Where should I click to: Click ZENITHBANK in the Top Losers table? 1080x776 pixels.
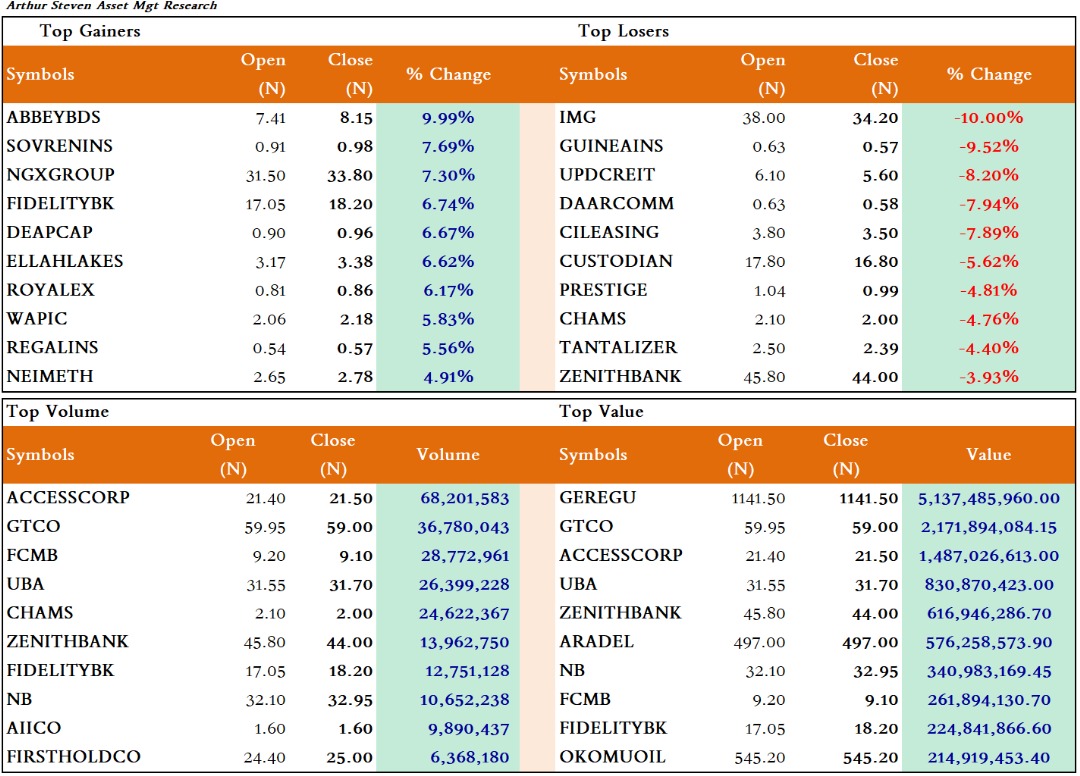point(620,377)
